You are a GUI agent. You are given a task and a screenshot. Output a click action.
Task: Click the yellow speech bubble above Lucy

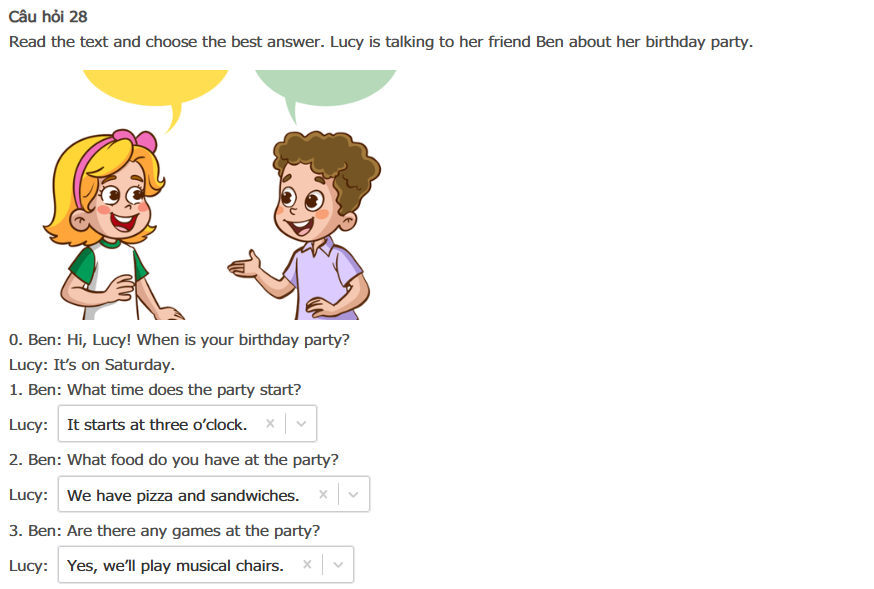tap(155, 88)
